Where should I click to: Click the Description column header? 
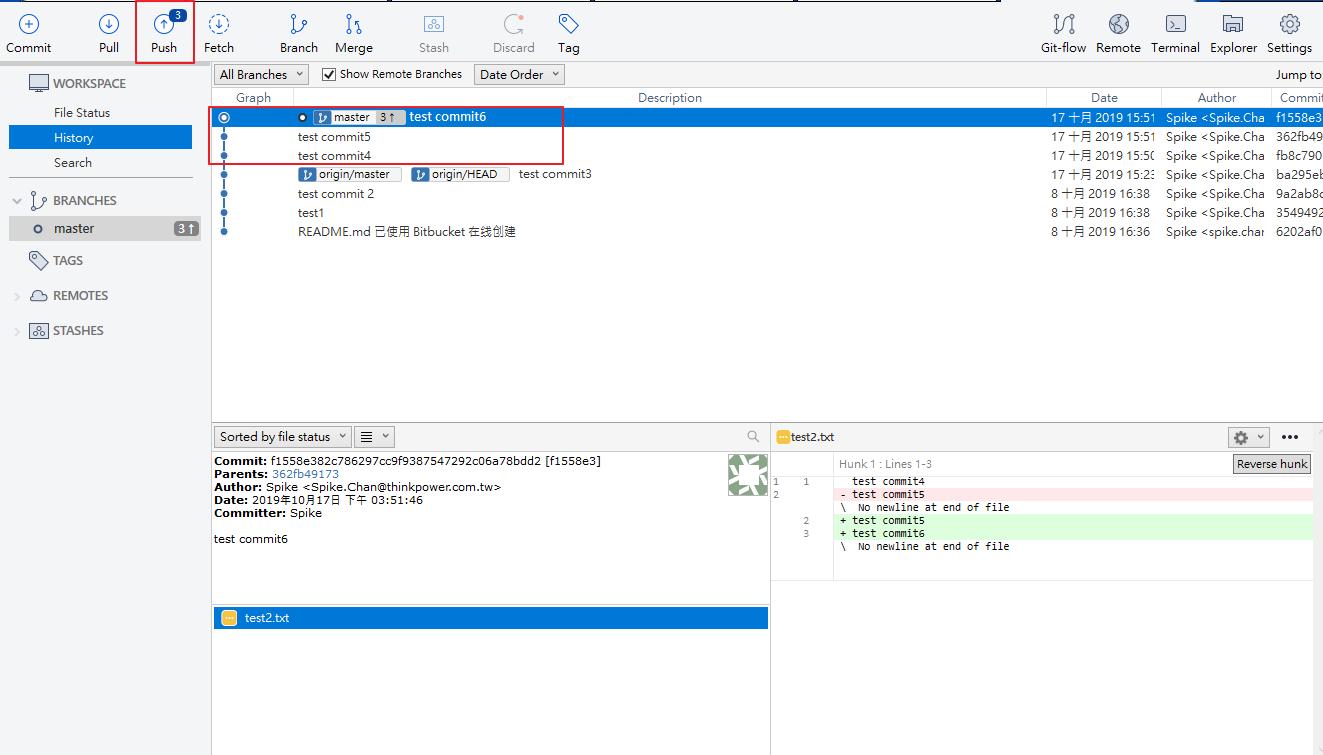(x=670, y=97)
